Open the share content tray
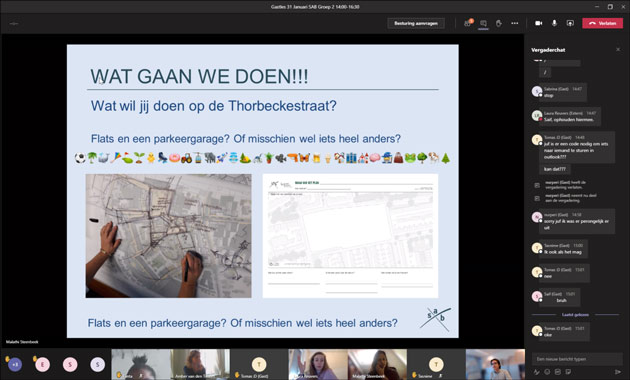Image resolution: width=630 pixels, height=380 pixels. [570, 23]
